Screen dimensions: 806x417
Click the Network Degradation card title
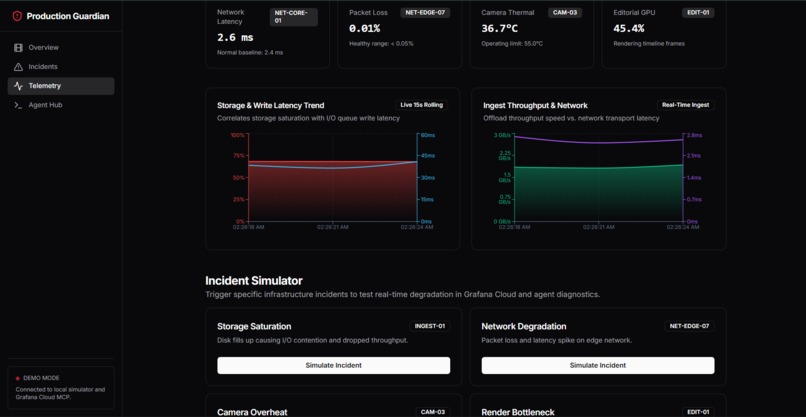(x=524, y=327)
